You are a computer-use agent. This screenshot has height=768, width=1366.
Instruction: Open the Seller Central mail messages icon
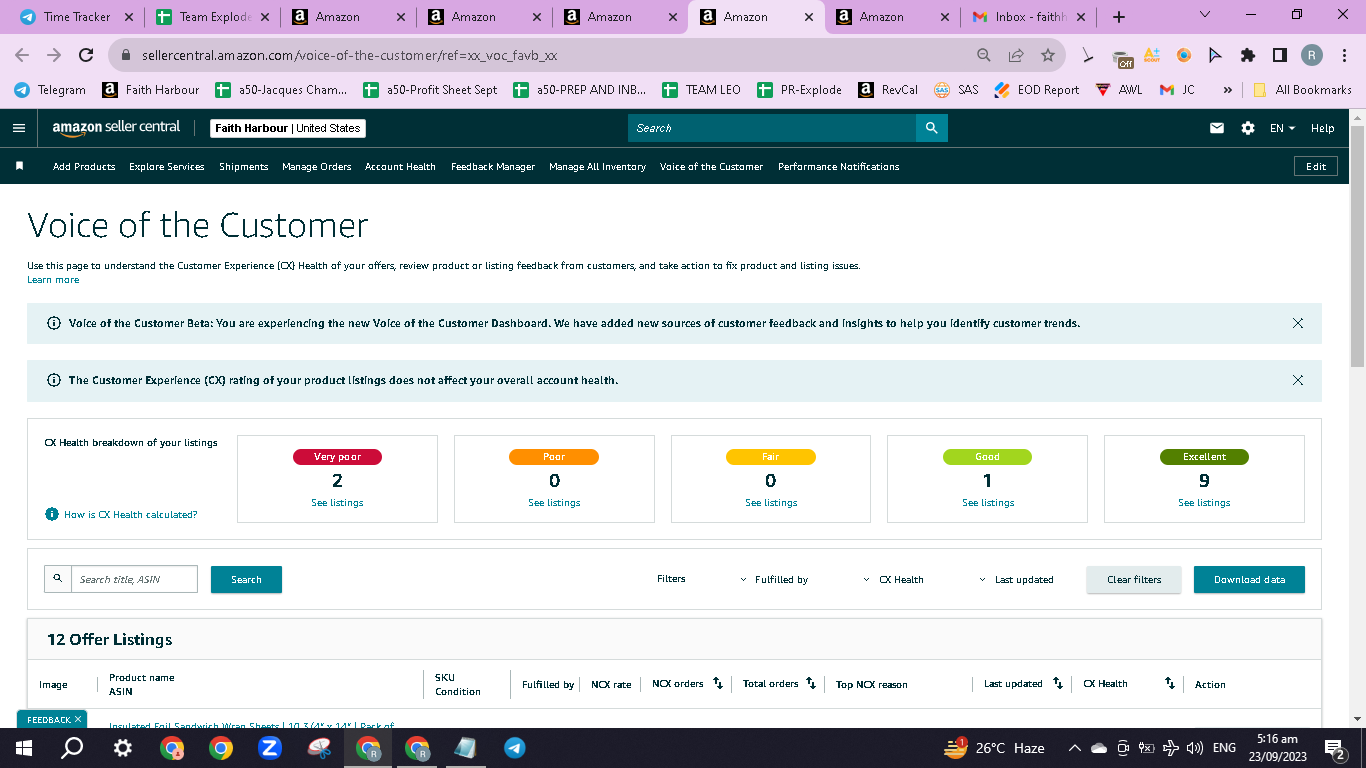(1217, 128)
